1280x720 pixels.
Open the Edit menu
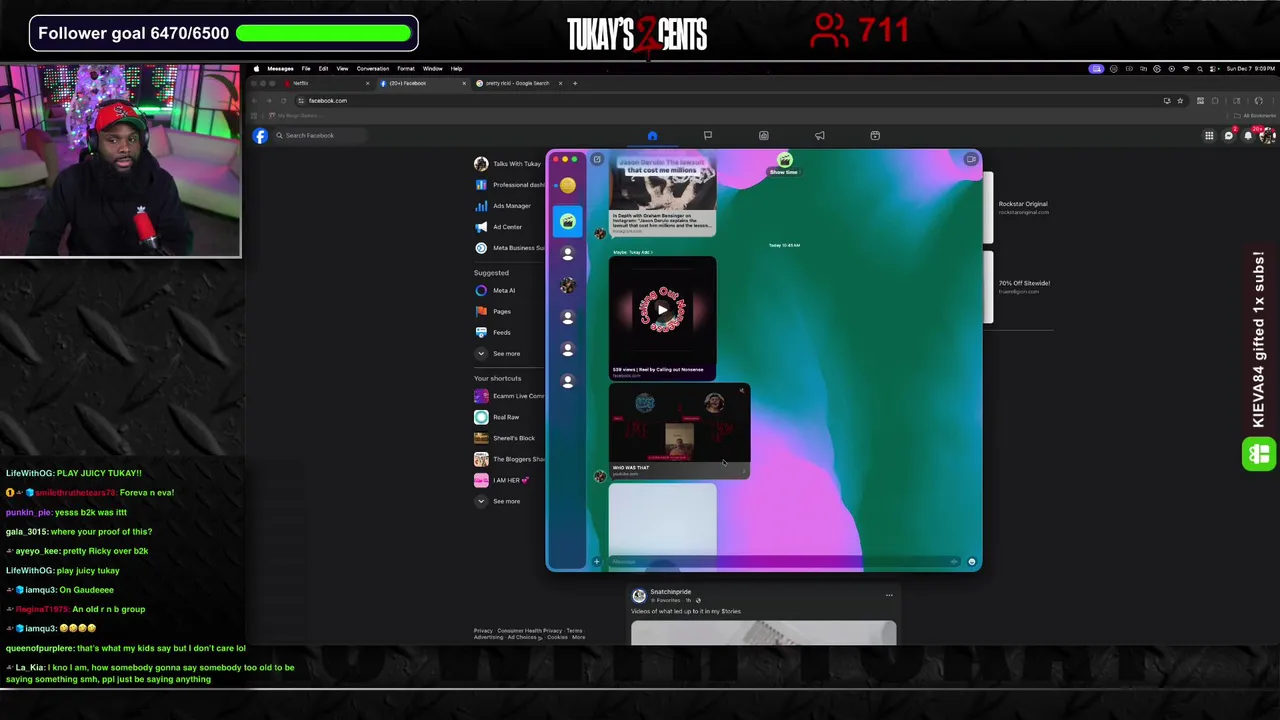(324, 69)
